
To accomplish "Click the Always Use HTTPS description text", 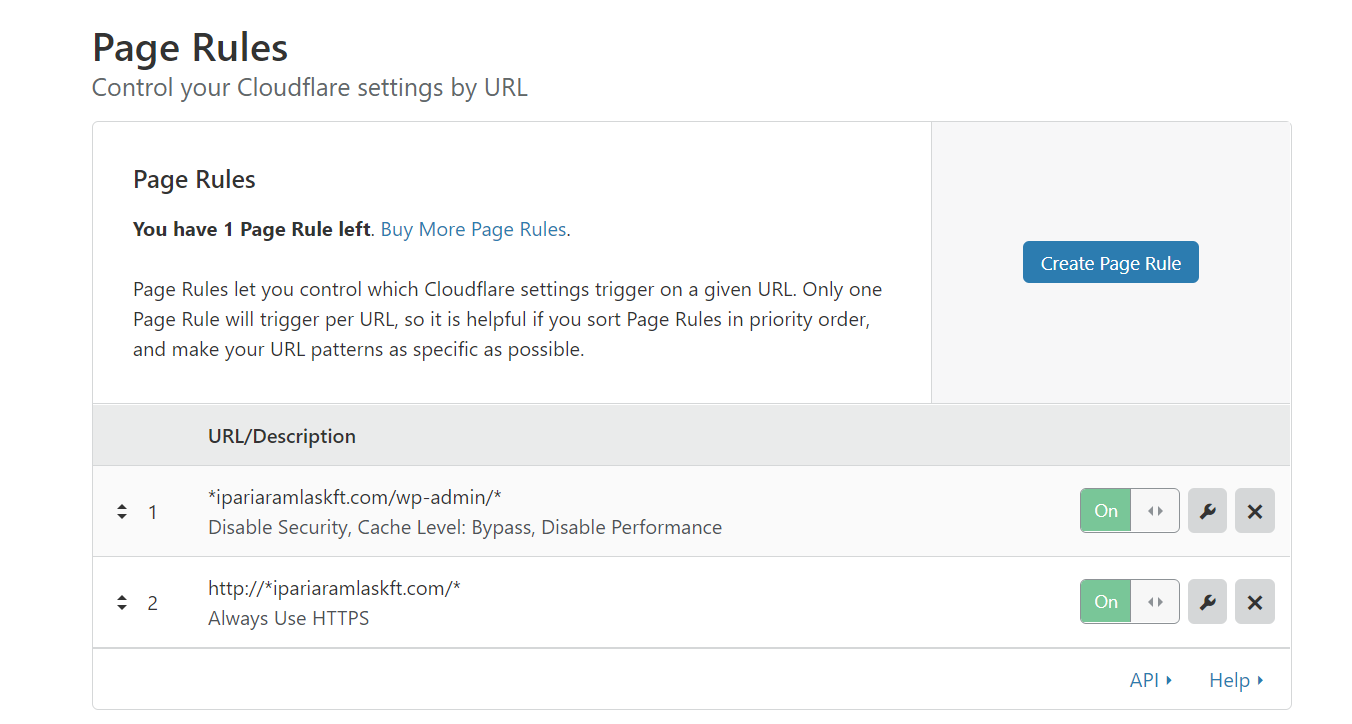I will click(x=288, y=618).
